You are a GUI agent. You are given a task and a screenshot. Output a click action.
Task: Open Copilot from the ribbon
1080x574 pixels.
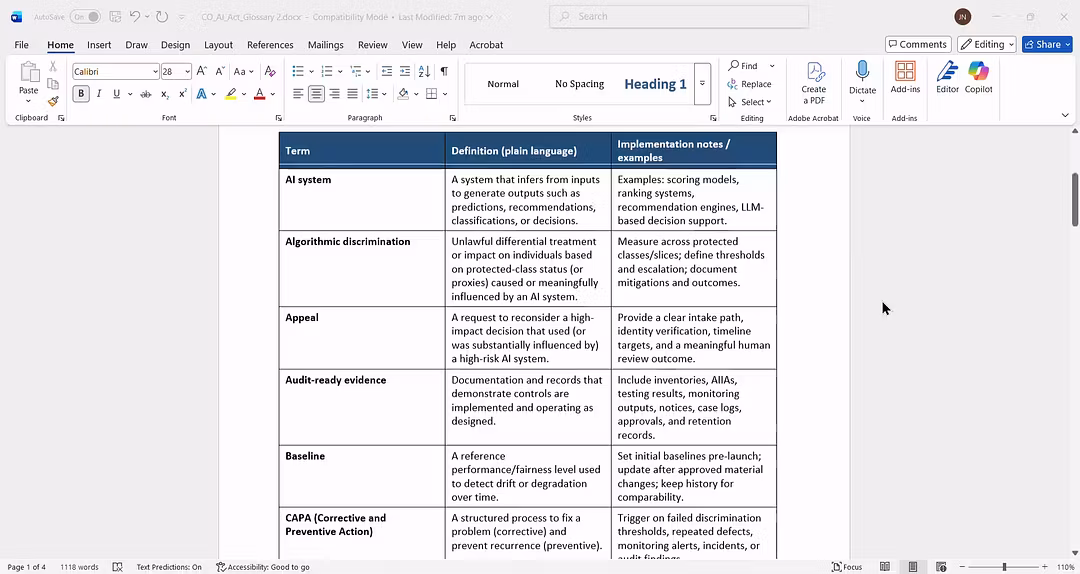(978, 77)
